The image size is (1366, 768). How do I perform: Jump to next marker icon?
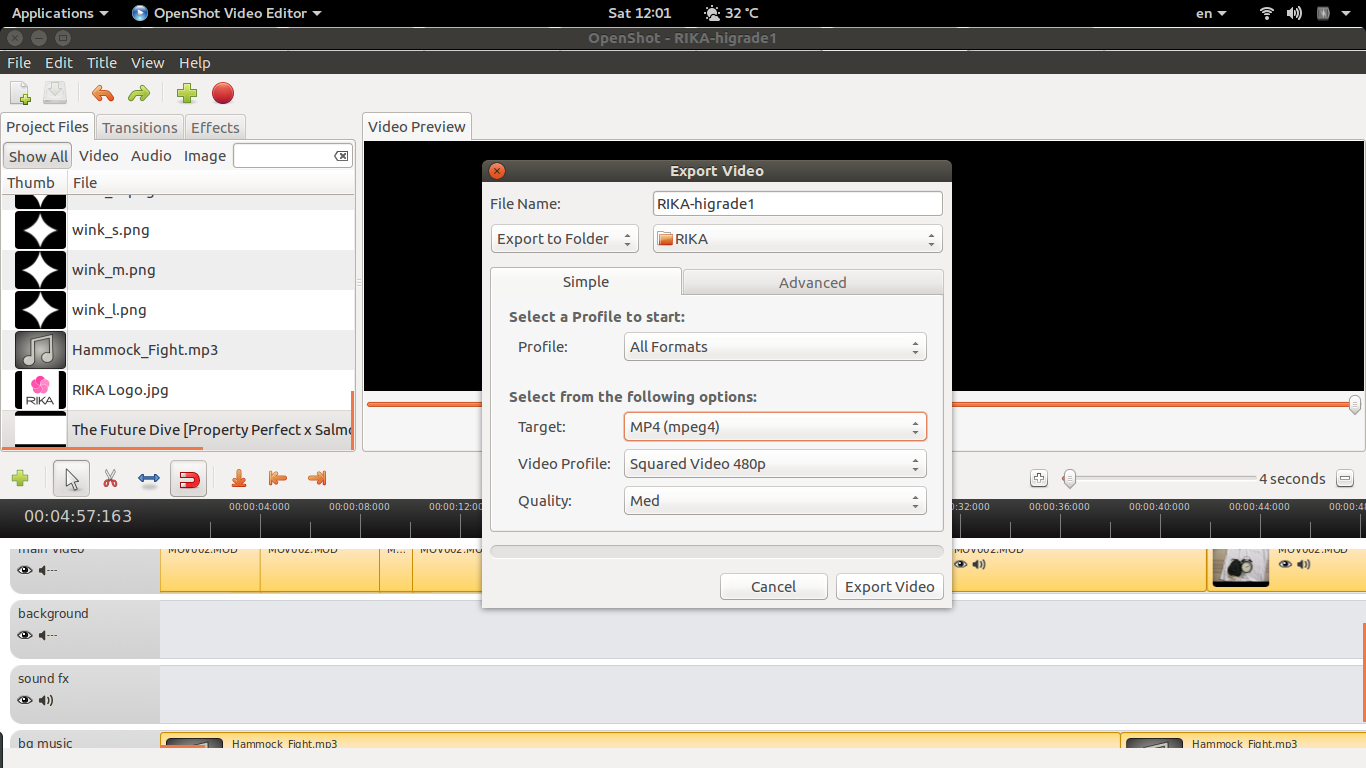[x=317, y=479]
